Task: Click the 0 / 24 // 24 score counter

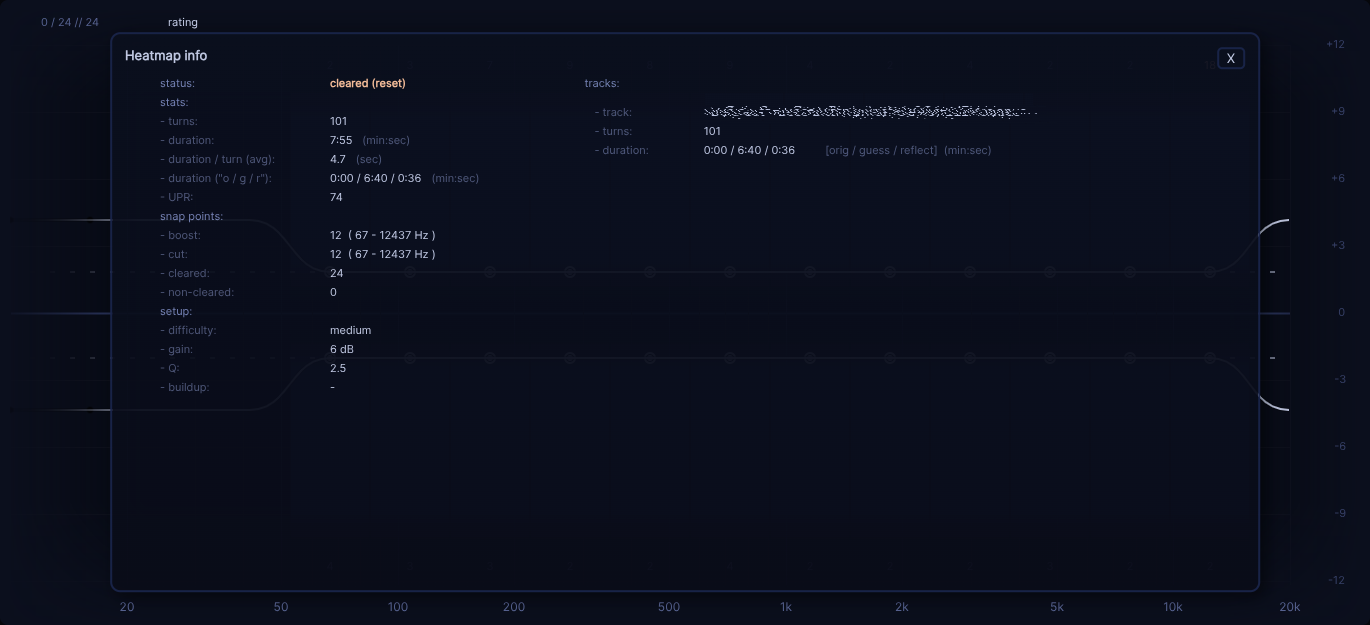Action: pos(69,21)
